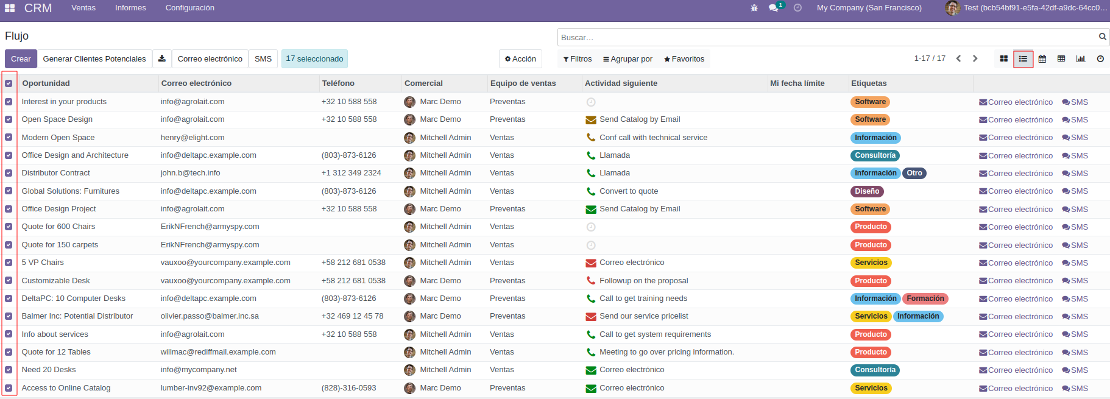The height and width of the screenshot is (399, 1110).
Task: Click the Crear button
Action: coord(21,59)
